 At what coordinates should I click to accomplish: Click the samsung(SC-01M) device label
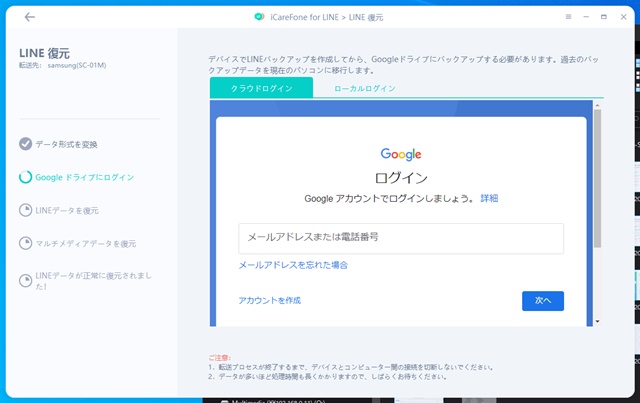[x=77, y=65]
